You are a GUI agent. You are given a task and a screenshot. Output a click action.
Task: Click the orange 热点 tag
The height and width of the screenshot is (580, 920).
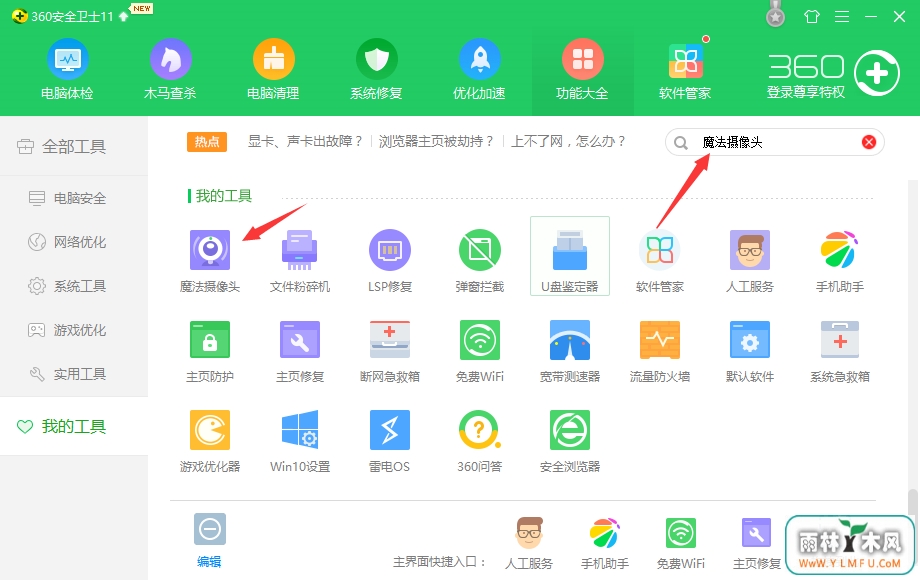click(x=207, y=141)
